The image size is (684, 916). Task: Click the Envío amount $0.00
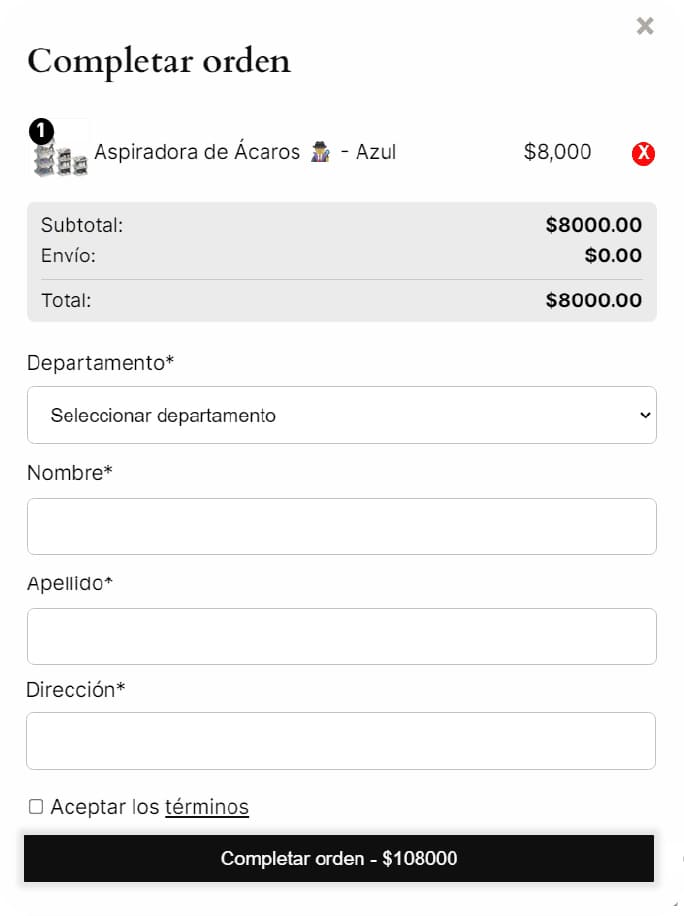click(x=612, y=255)
